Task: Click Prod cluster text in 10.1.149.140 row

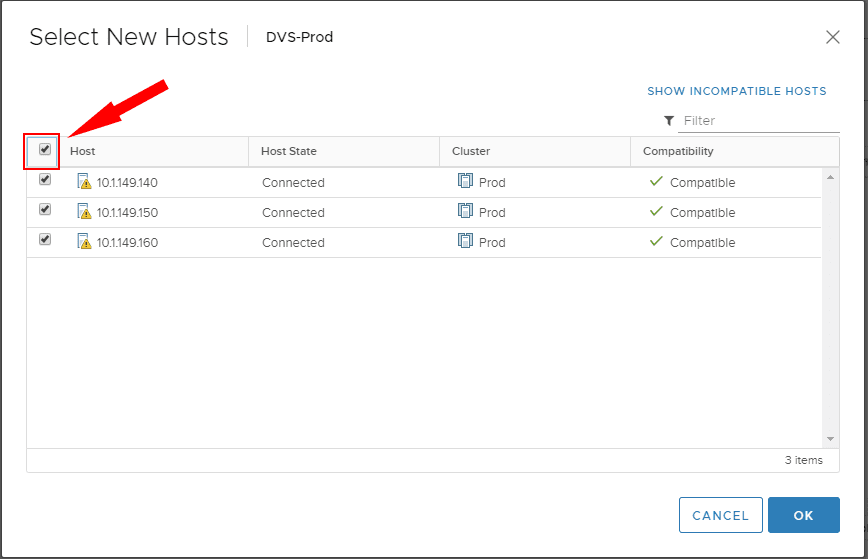Action: 492,183
